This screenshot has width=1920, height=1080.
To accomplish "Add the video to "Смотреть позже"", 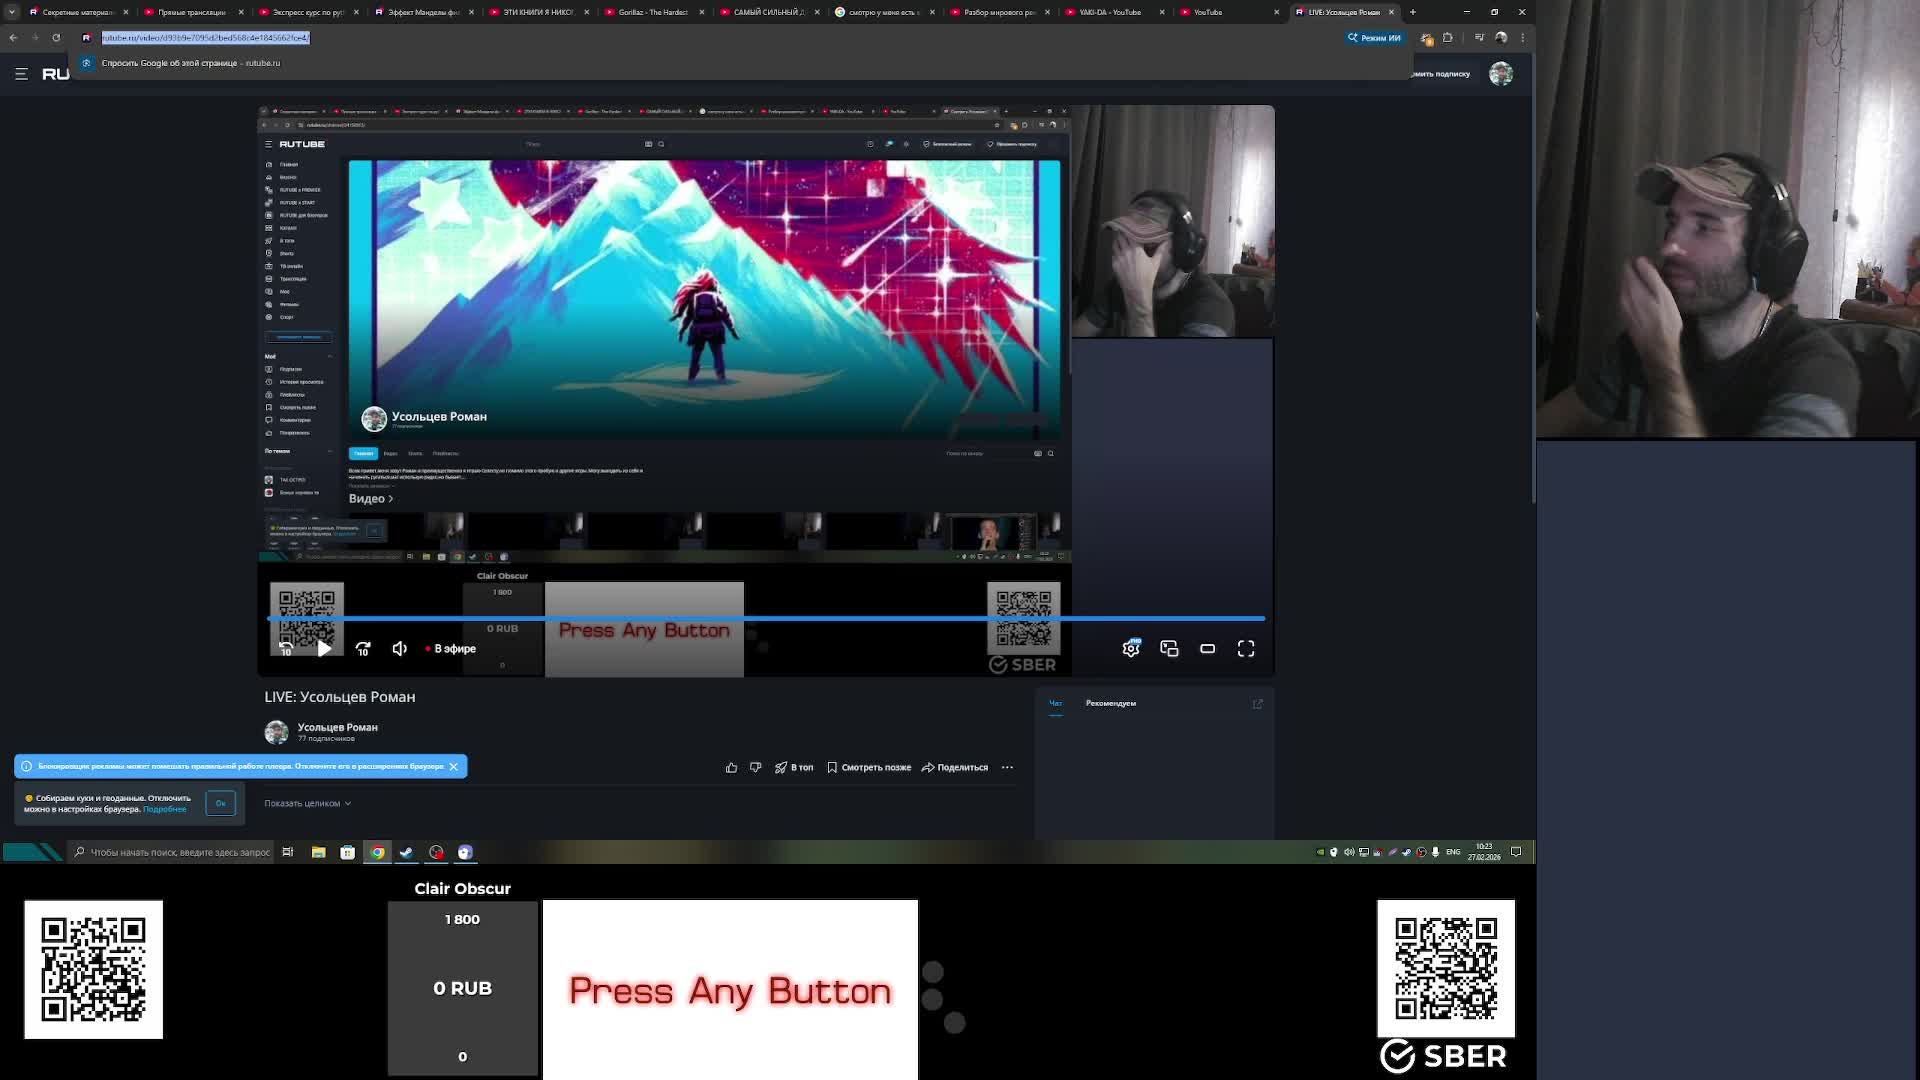I will [868, 767].
